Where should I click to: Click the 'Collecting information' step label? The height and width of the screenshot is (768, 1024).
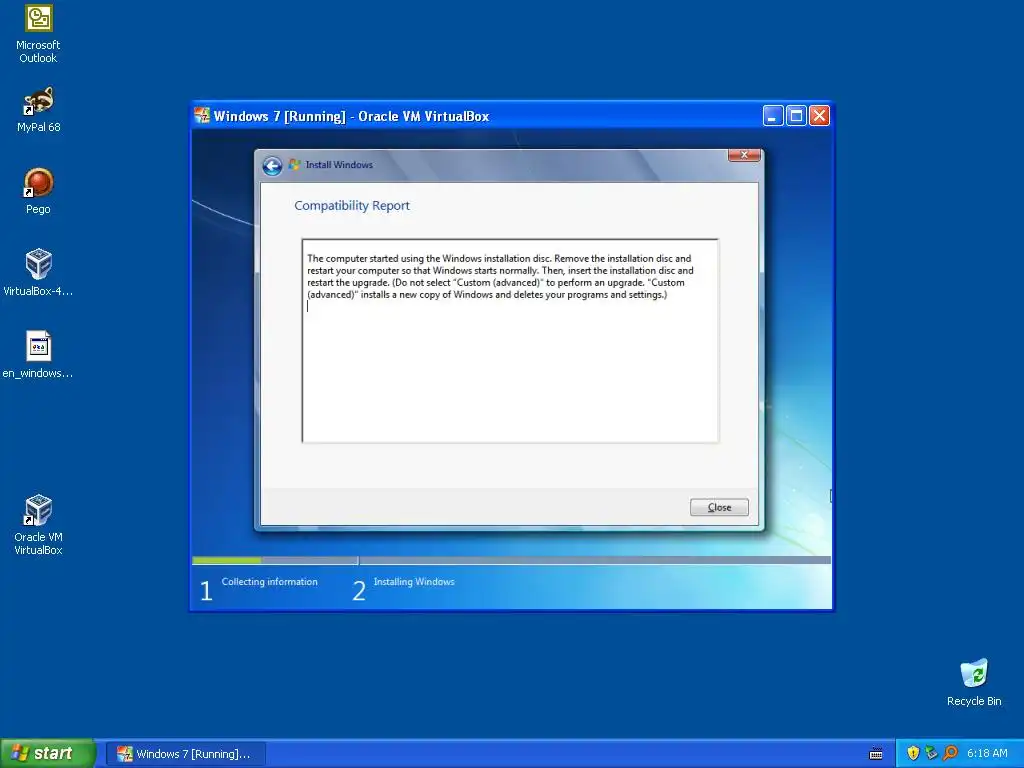[270, 582]
